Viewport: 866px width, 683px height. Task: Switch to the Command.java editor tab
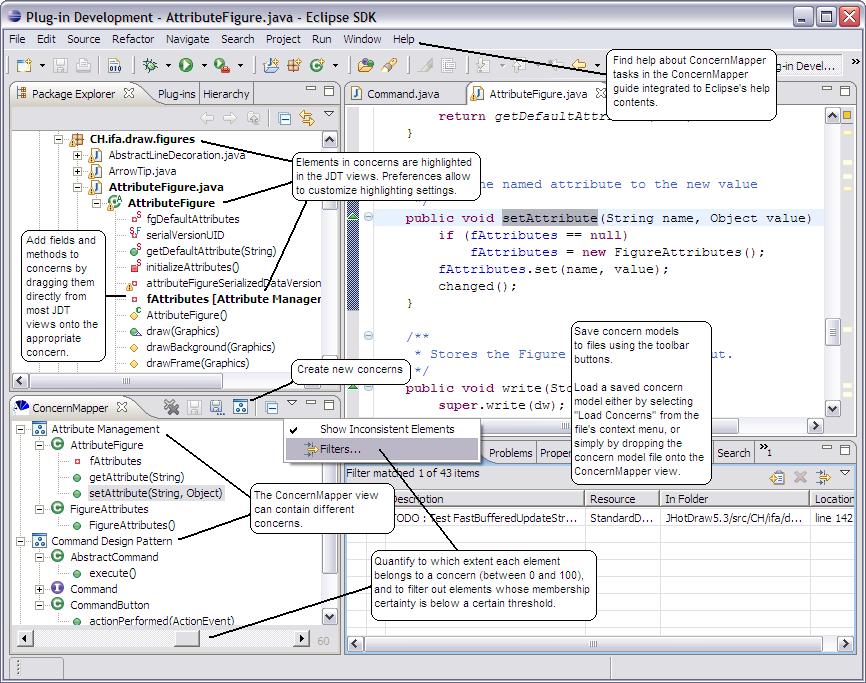(x=403, y=94)
